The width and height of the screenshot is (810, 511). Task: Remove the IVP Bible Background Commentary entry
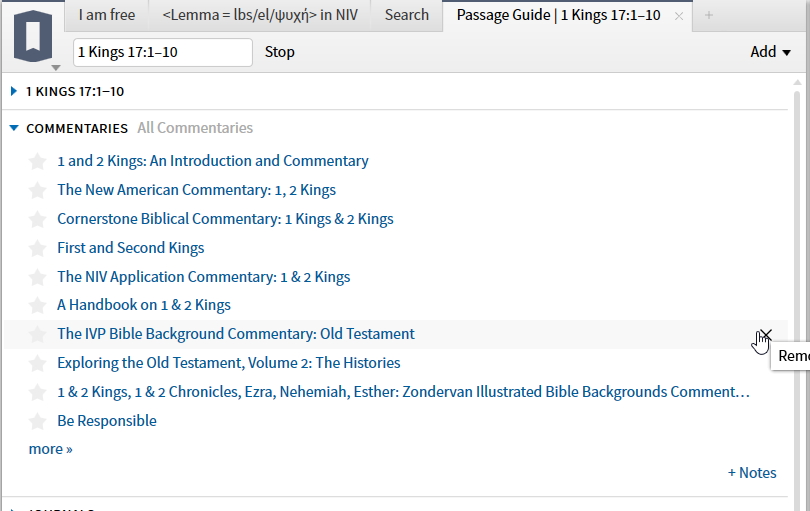766,334
